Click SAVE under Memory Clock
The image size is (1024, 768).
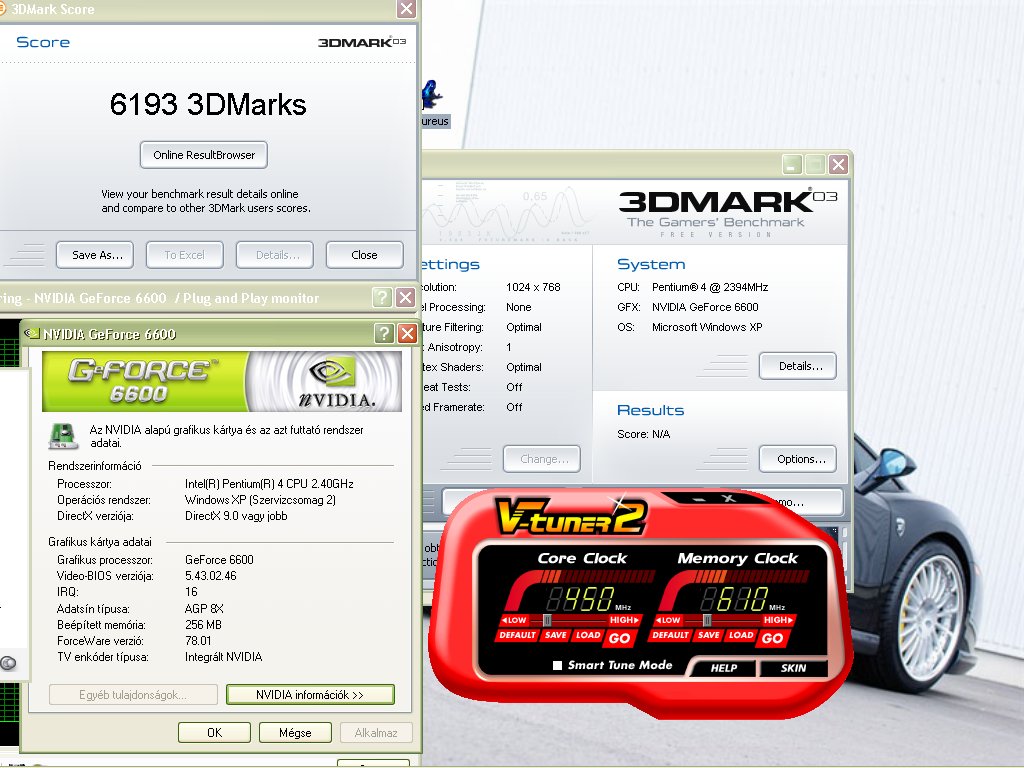point(709,635)
